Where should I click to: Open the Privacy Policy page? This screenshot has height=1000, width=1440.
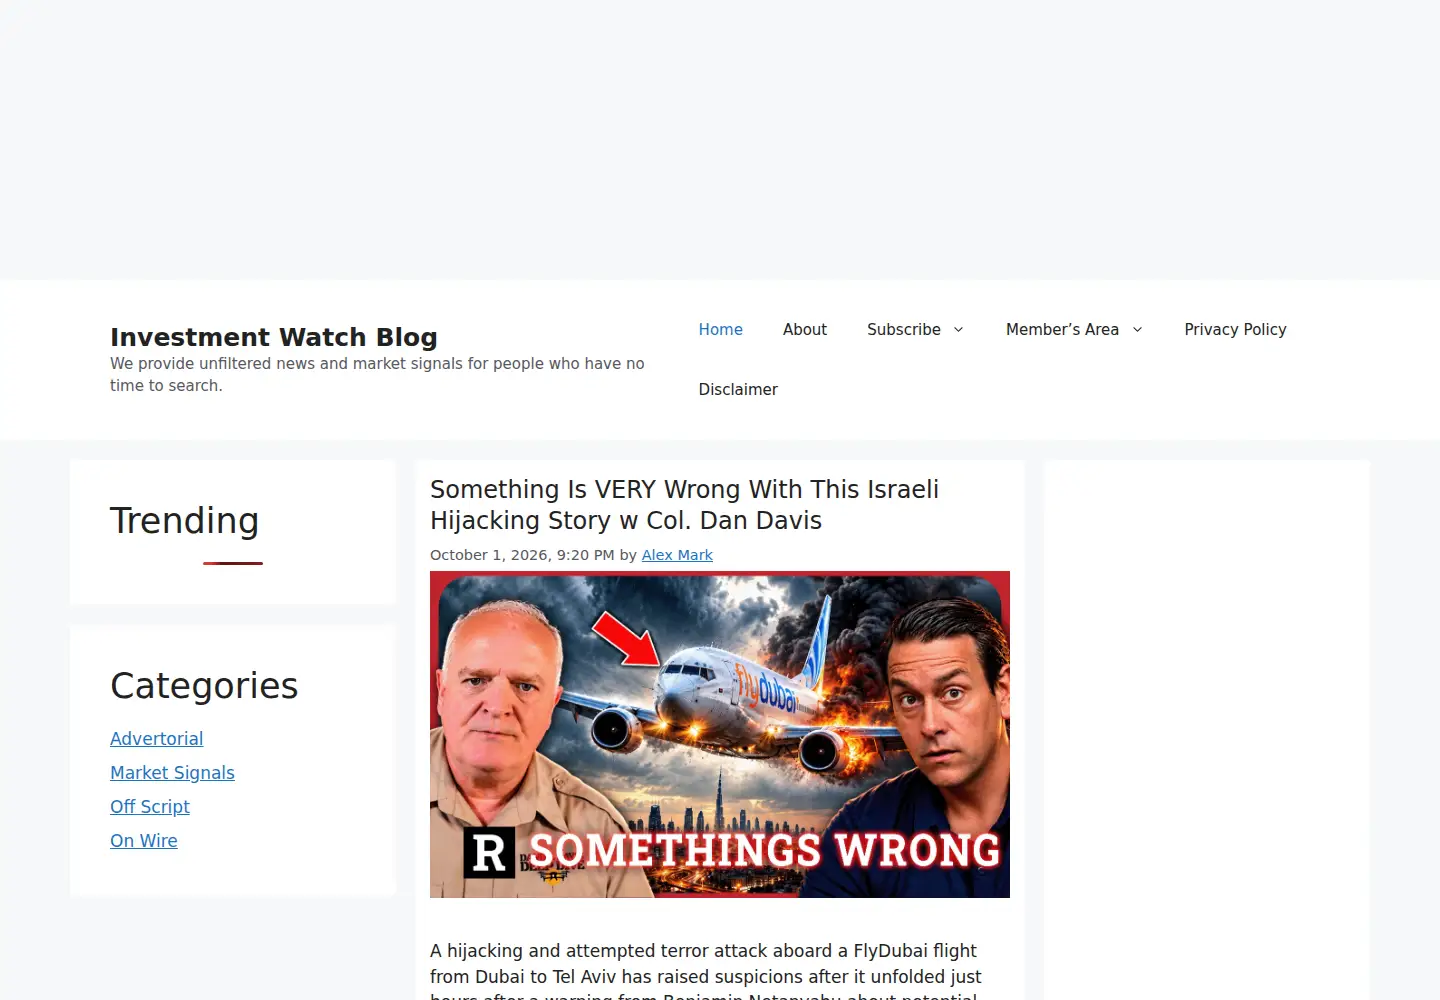[1235, 329]
